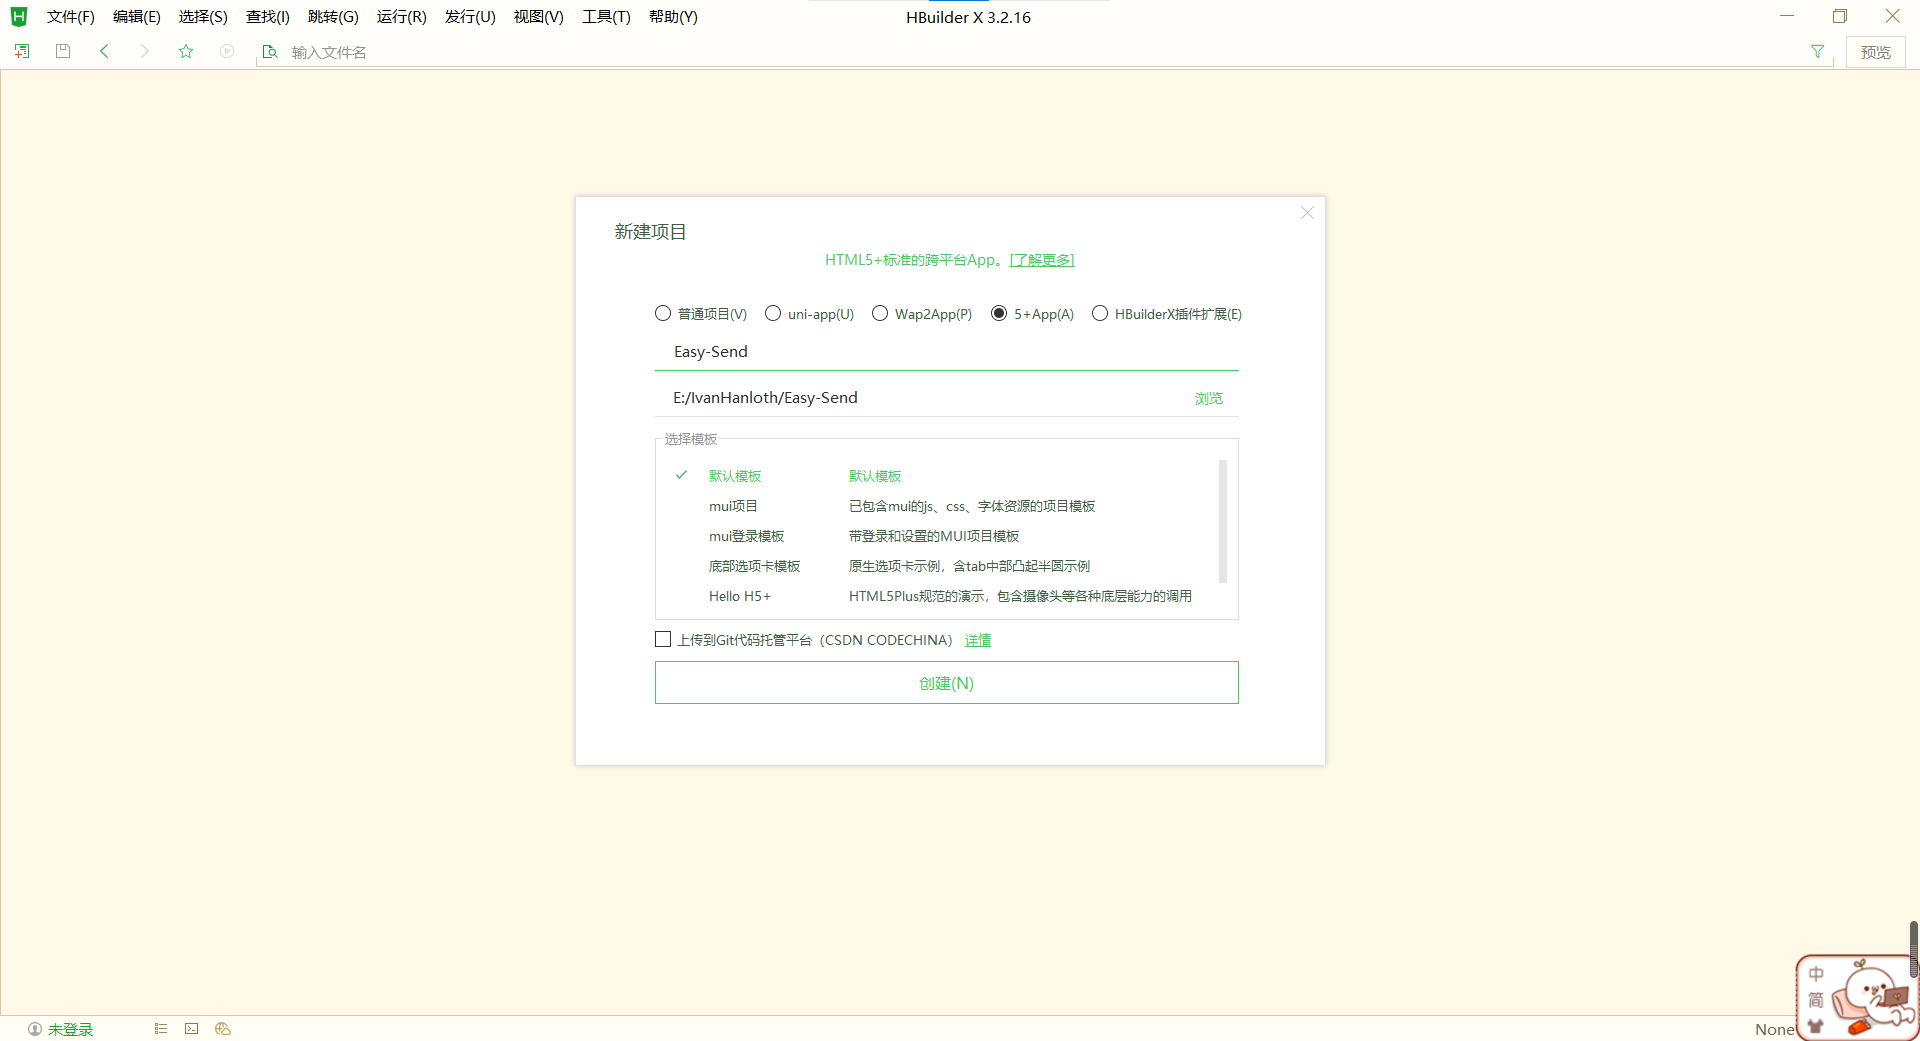Click the back navigation arrow
This screenshot has width=1920, height=1041.
click(x=104, y=51)
